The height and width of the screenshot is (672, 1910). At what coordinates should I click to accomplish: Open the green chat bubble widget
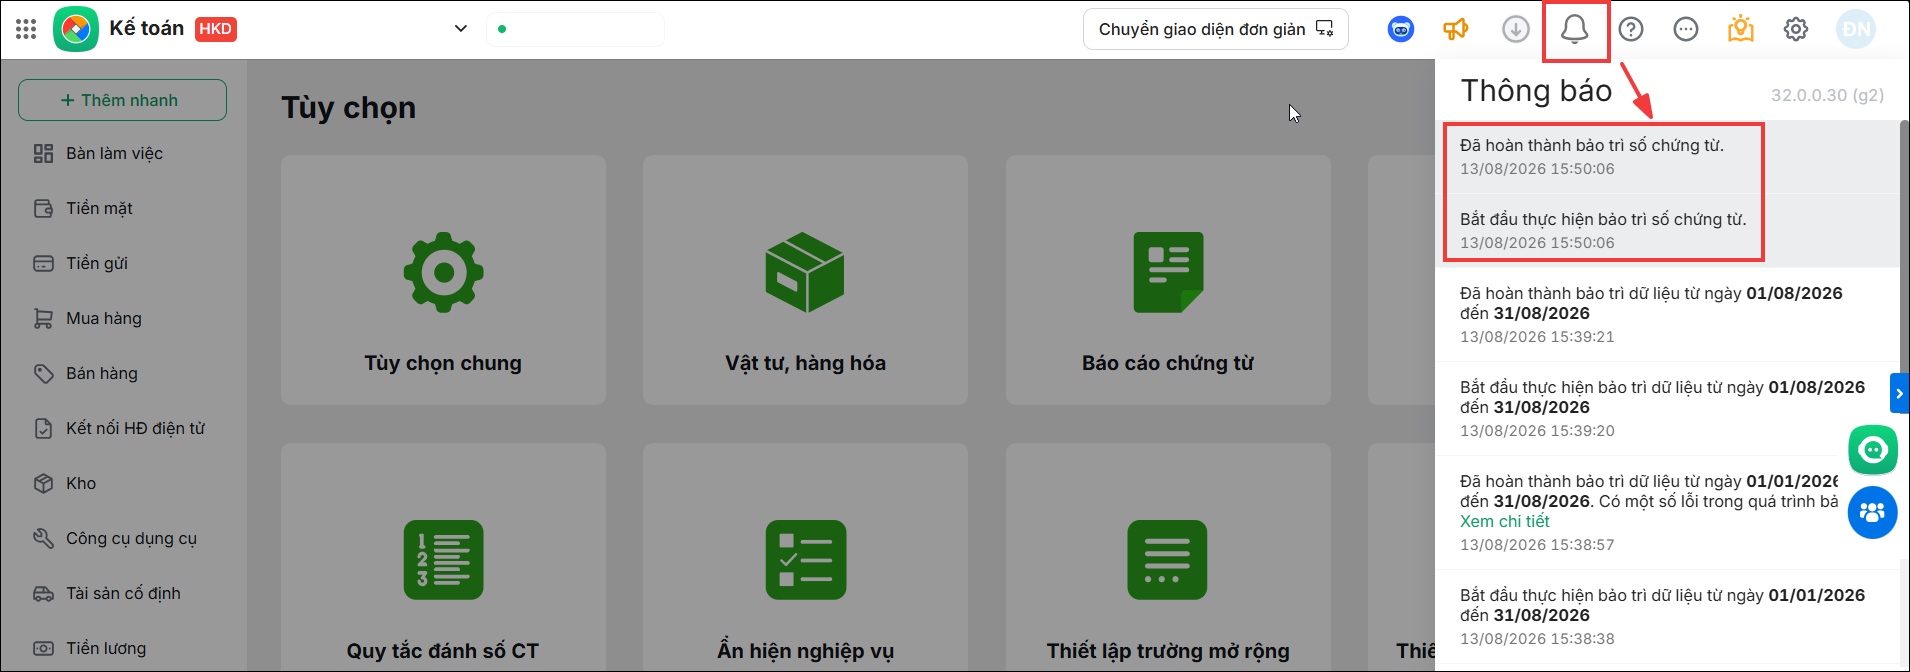click(x=1872, y=450)
